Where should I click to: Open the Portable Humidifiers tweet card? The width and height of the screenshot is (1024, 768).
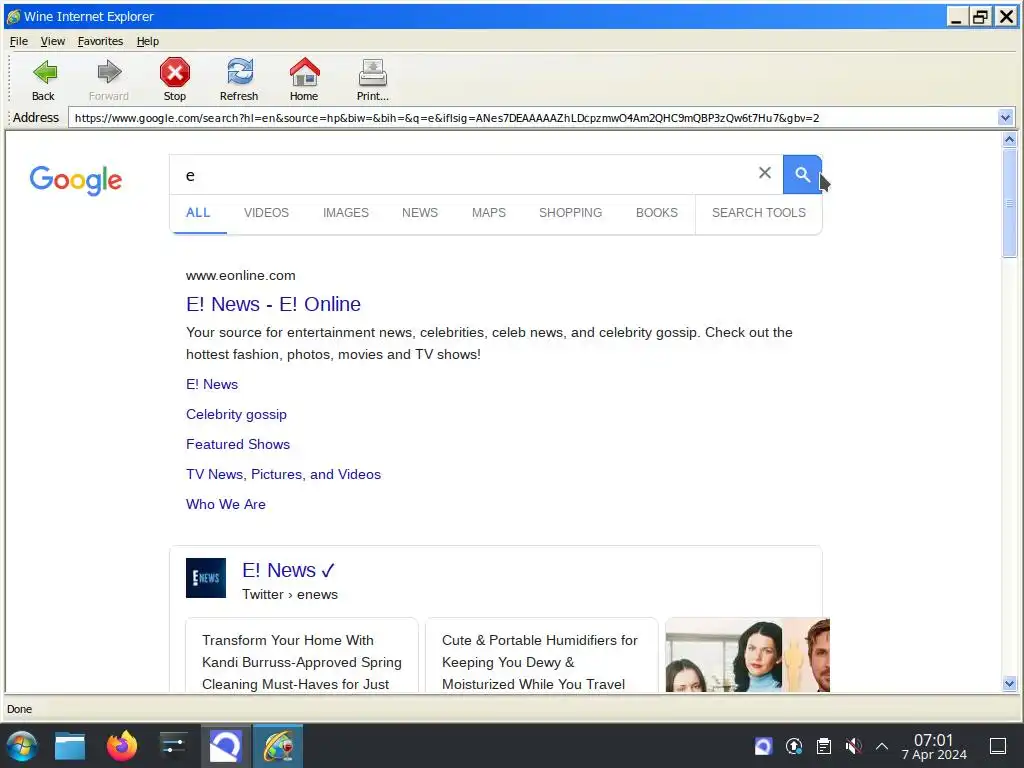point(541,655)
